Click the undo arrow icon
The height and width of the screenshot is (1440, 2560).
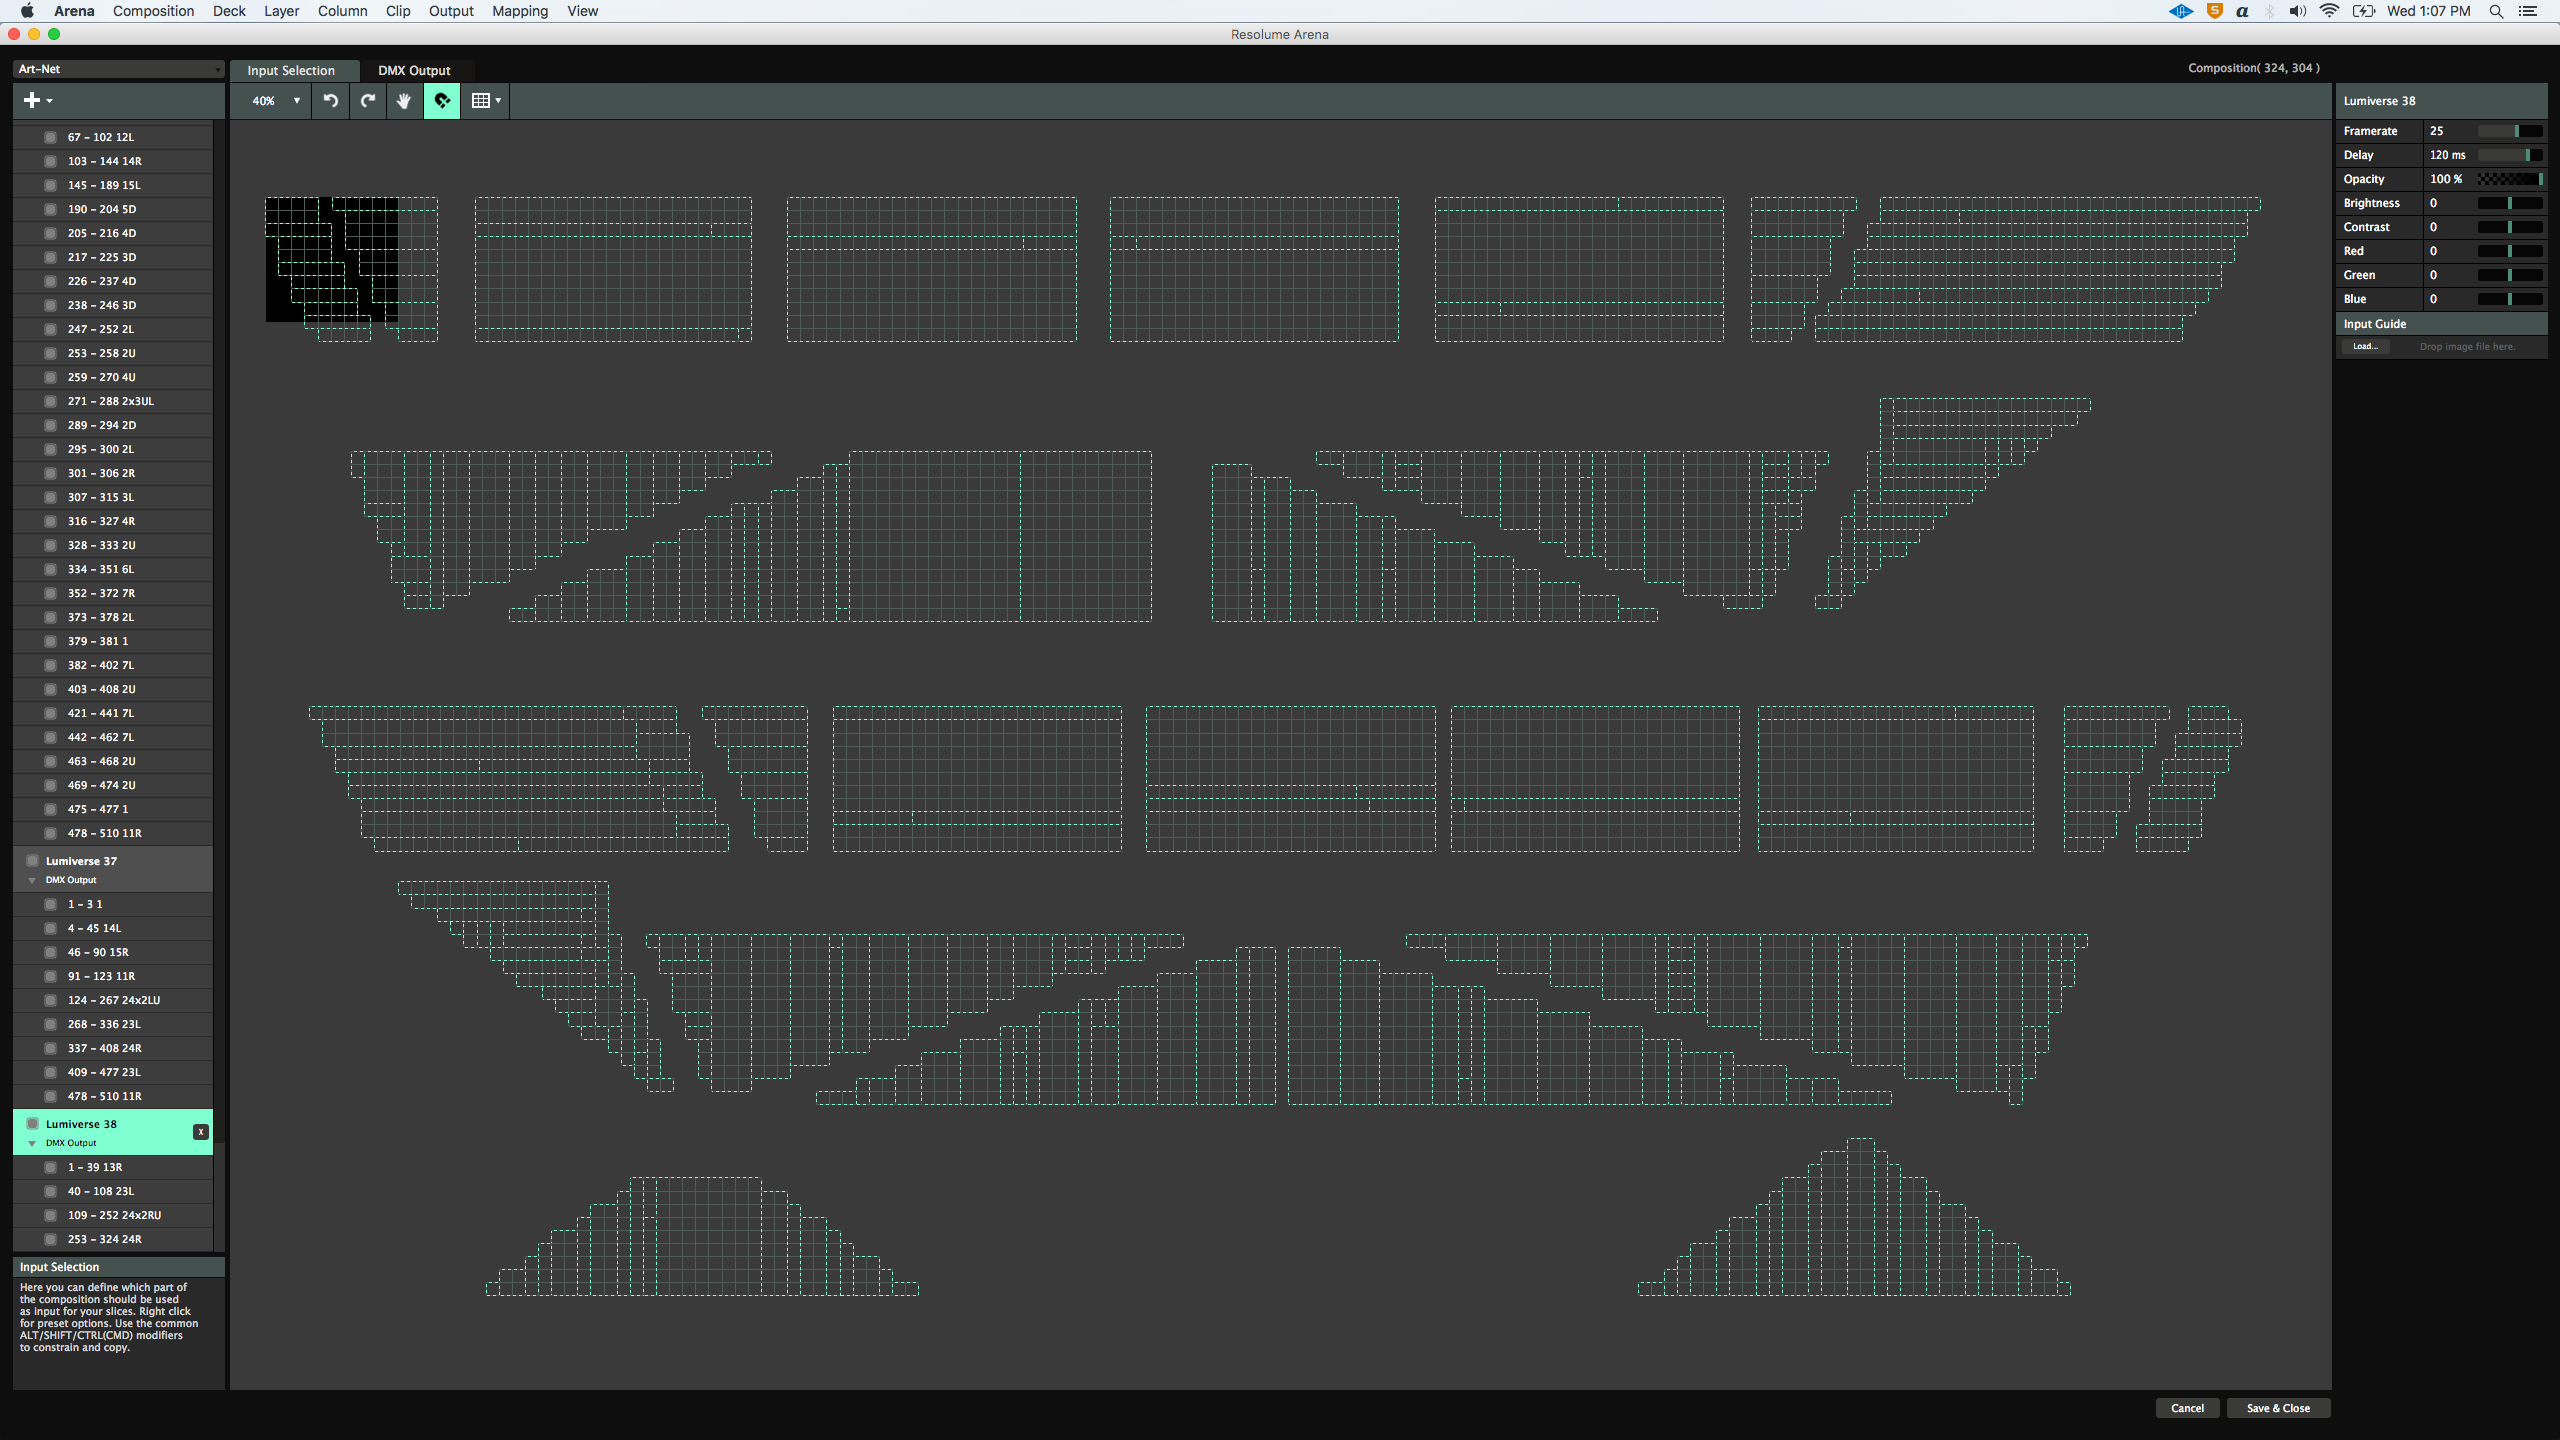331,101
